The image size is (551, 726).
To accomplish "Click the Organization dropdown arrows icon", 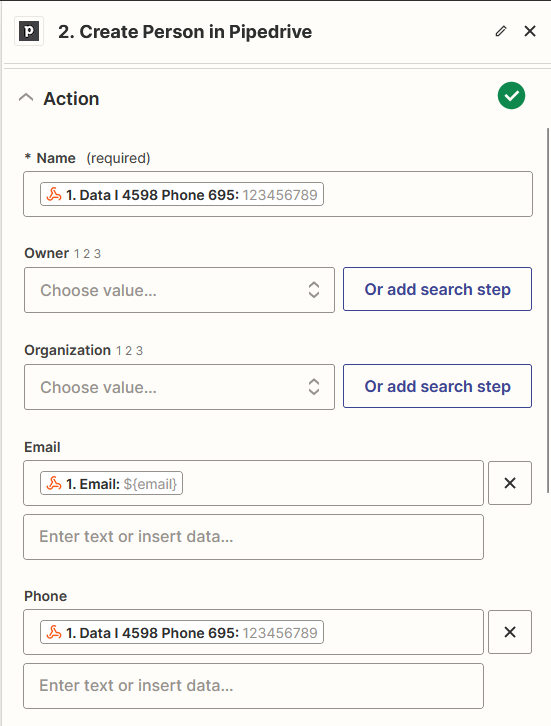I will (x=314, y=387).
